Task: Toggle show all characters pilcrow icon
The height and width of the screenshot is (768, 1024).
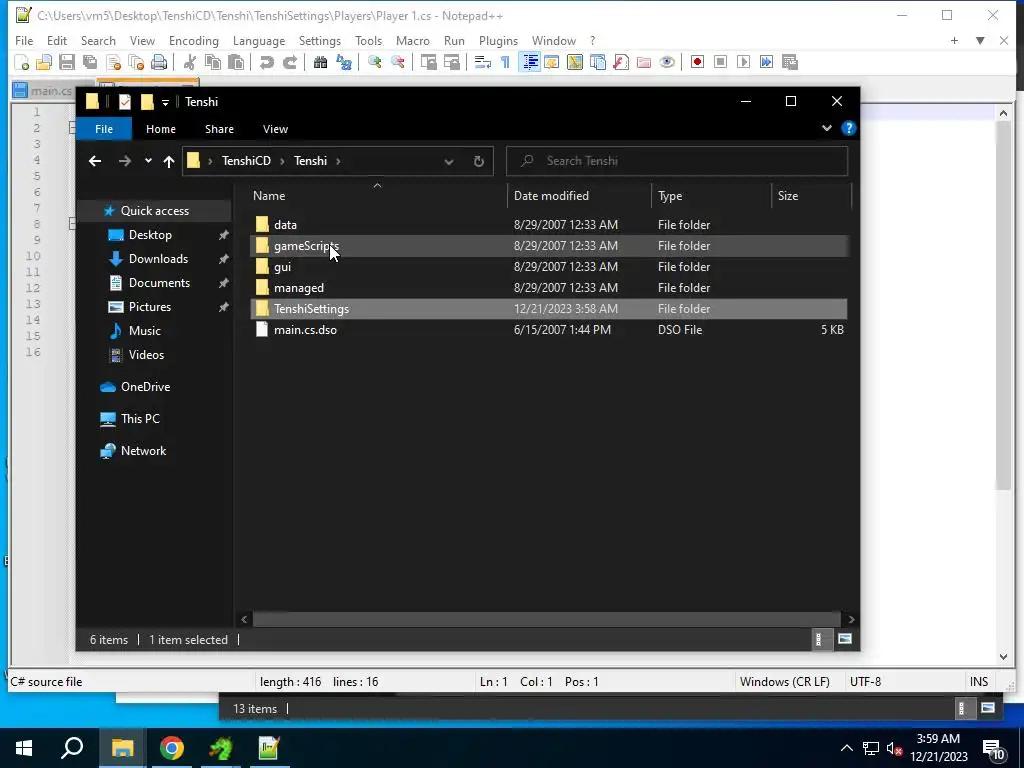Action: point(505,62)
